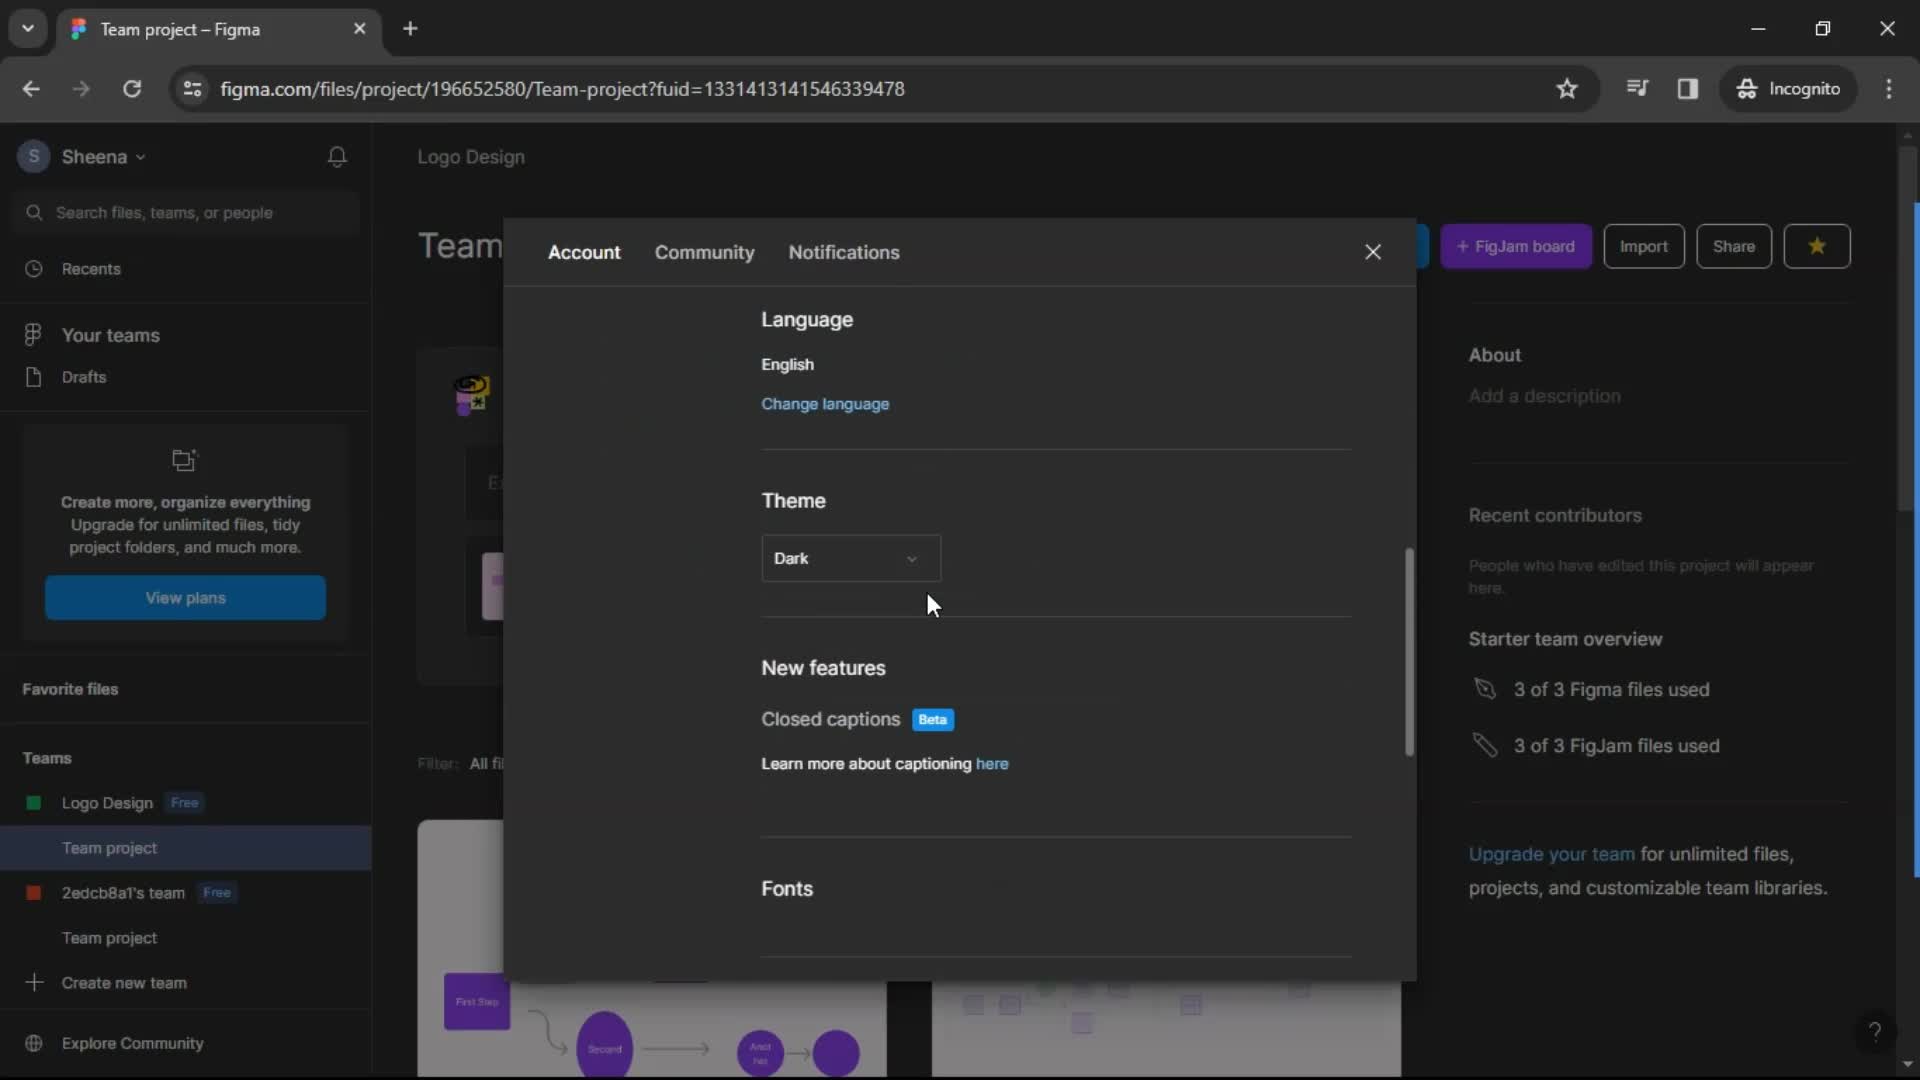The image size is (1920, 1080).
Task: Select Dark theme from dropdown
Action: click(851, 556)
